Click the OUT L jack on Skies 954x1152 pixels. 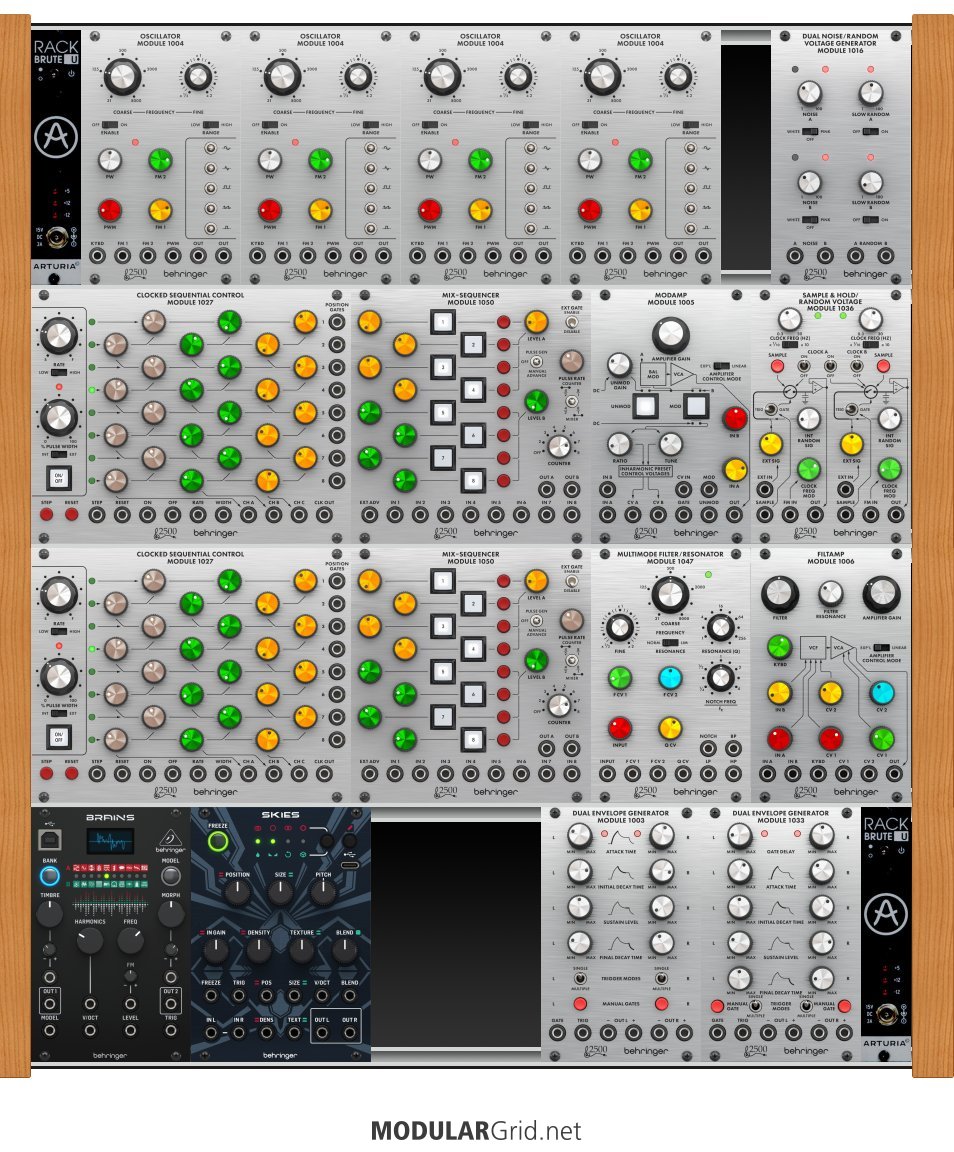[322, 1032]
